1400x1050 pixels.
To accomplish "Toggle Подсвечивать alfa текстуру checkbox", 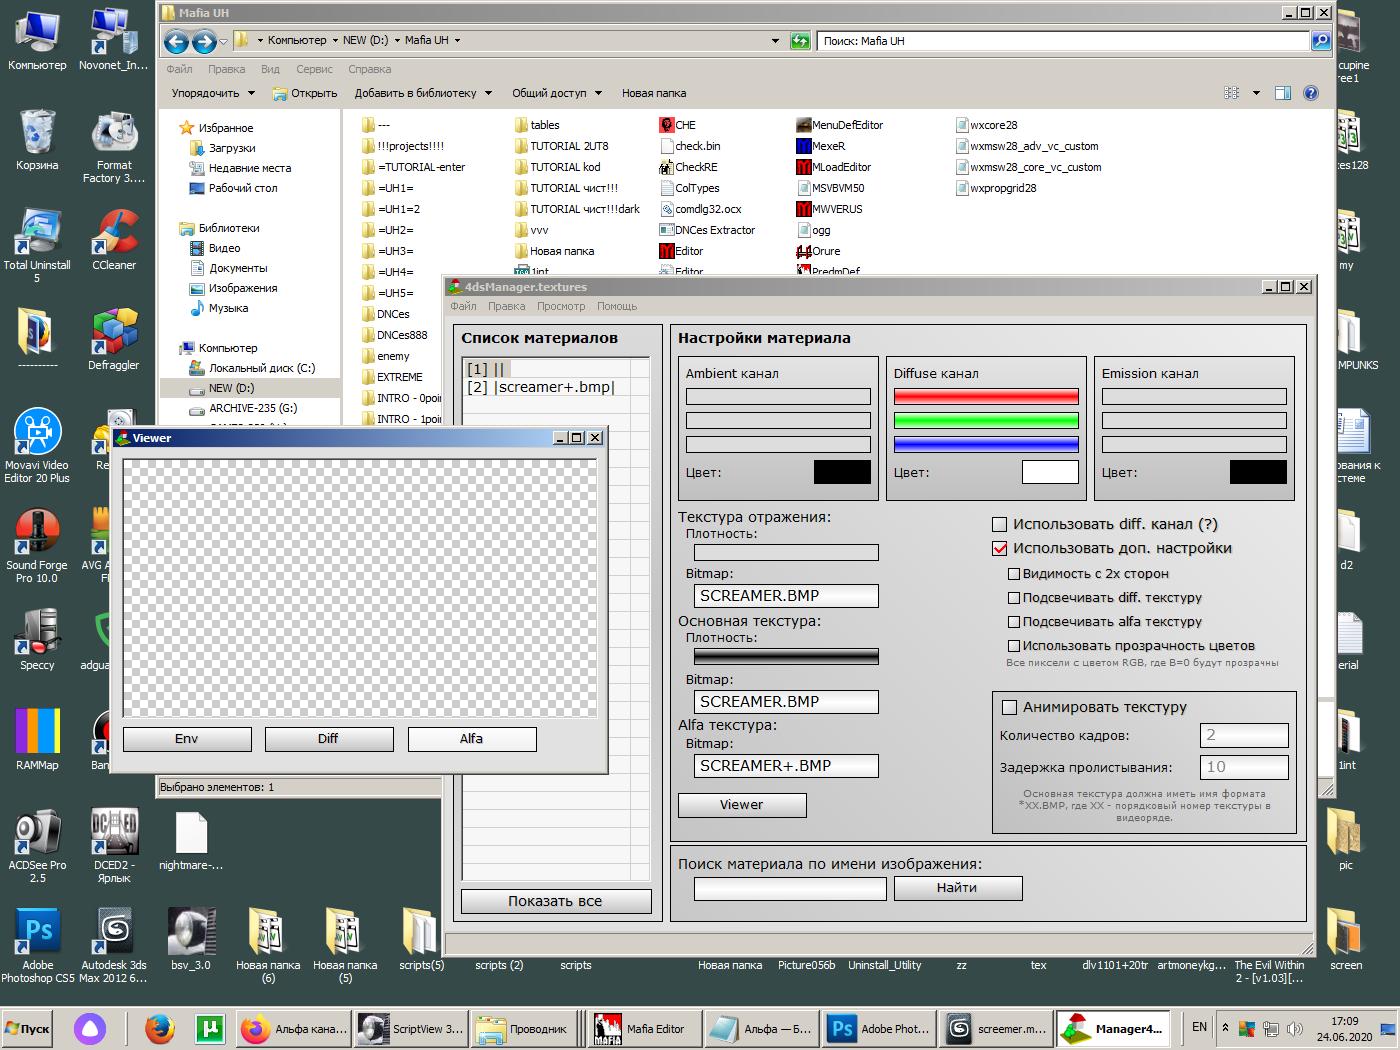I will click(1014, 622).
